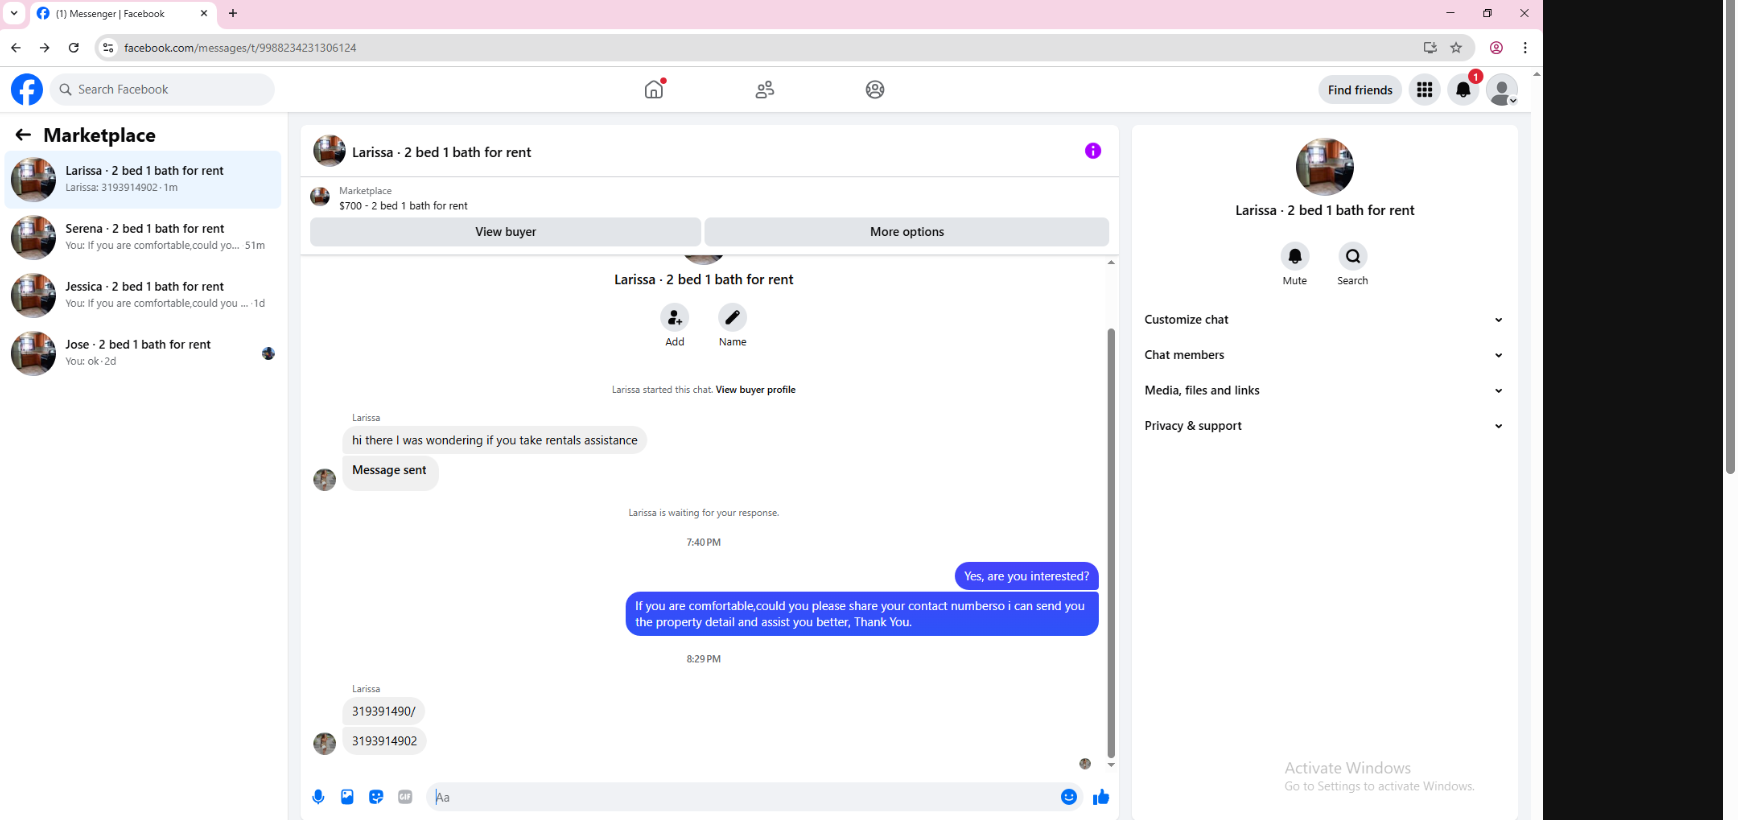The height and width of the screenshot is (820, 1738).
Task: Select the Larissa conversation in list
Action: (143, 179)
